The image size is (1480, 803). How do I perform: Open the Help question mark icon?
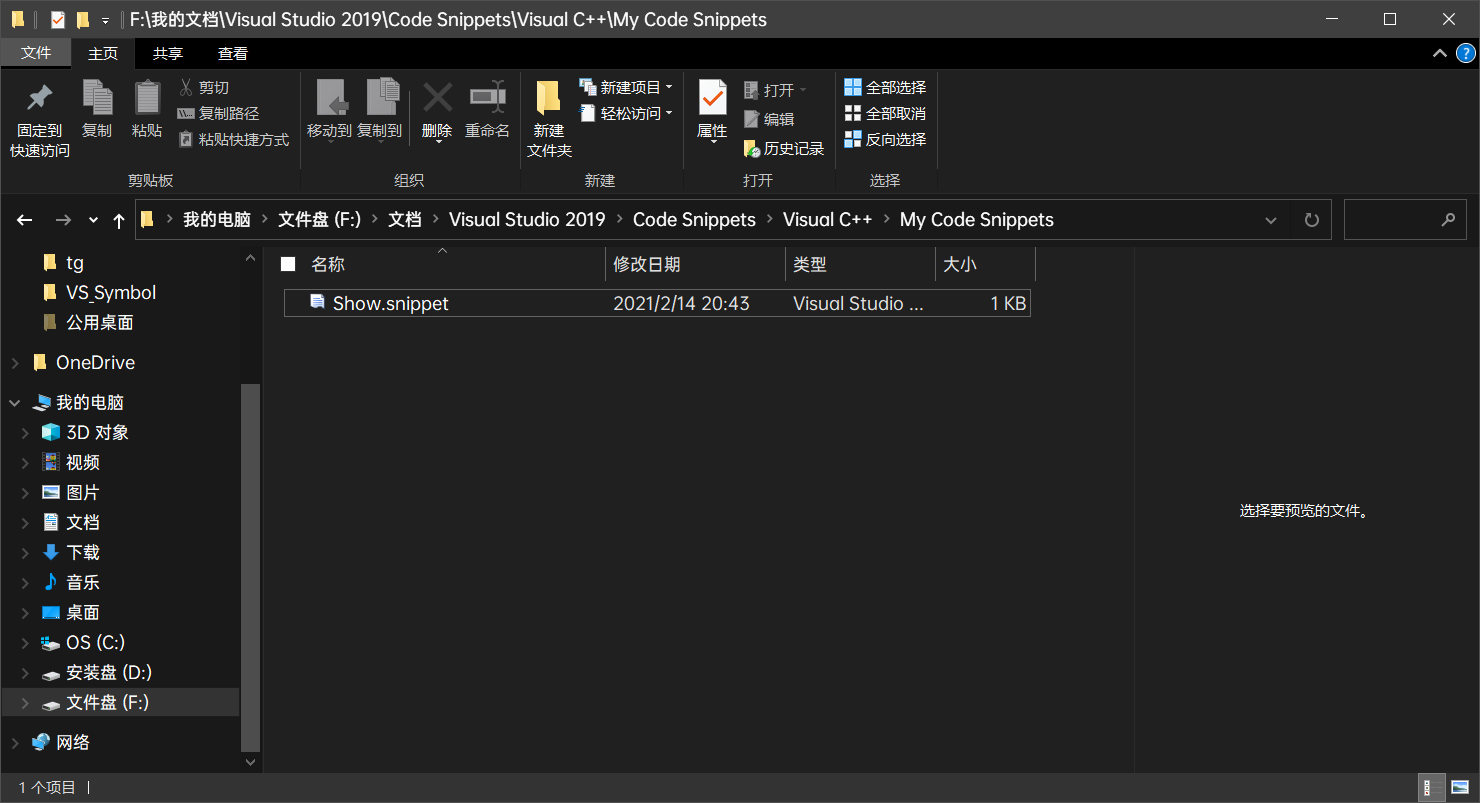click(1465, 54)
